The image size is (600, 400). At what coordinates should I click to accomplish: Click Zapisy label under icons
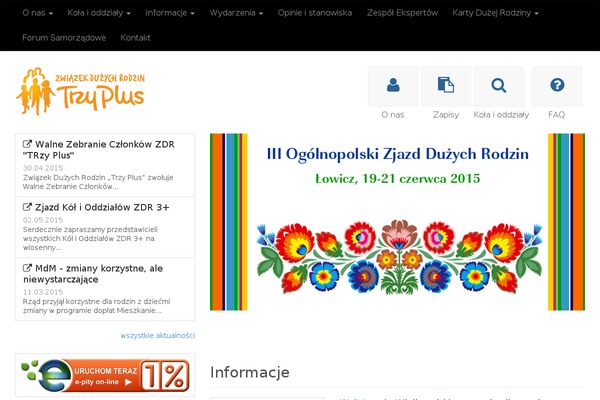pos(446,114)
